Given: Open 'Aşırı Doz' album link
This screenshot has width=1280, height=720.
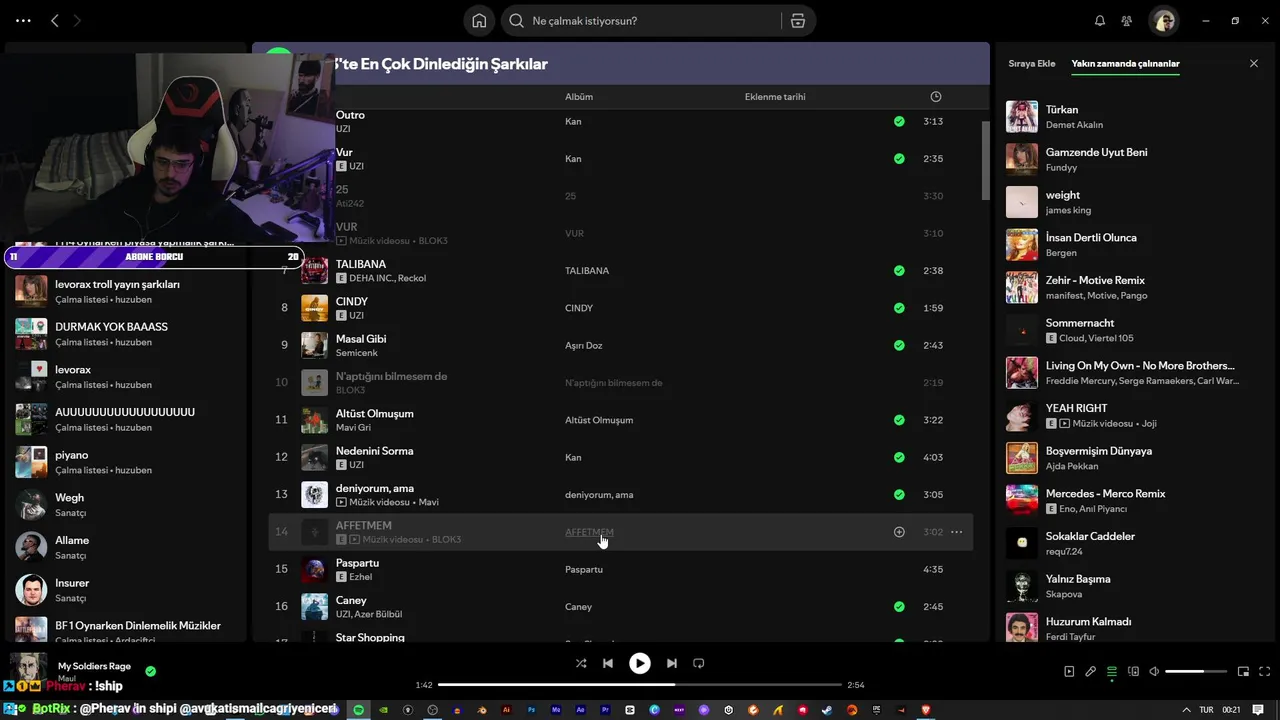Looking at the screenshot, I should pos(584,346).
